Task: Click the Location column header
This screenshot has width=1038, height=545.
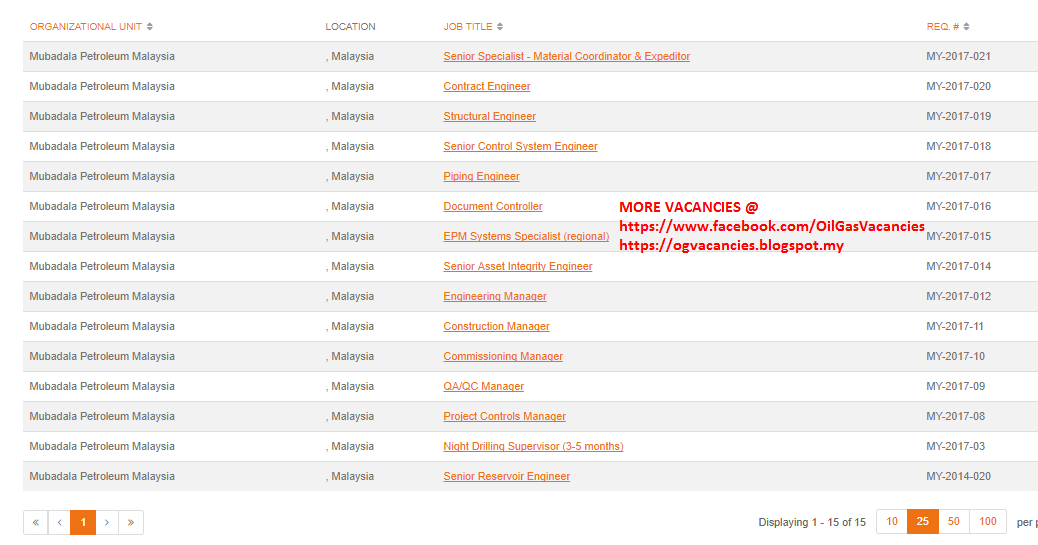Action: coord(350,26)
